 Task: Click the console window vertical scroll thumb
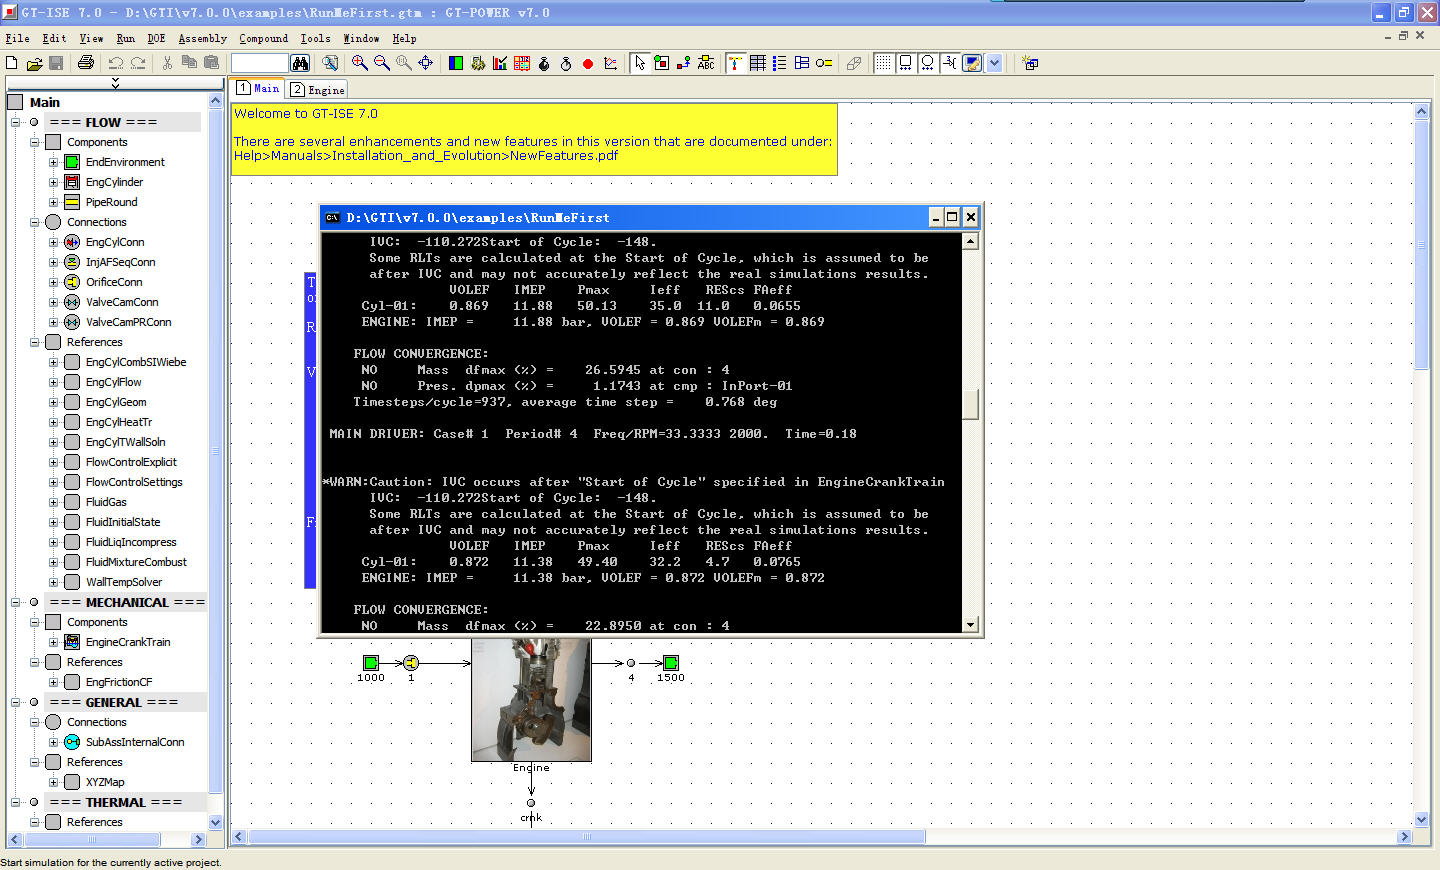pos(970,404)
